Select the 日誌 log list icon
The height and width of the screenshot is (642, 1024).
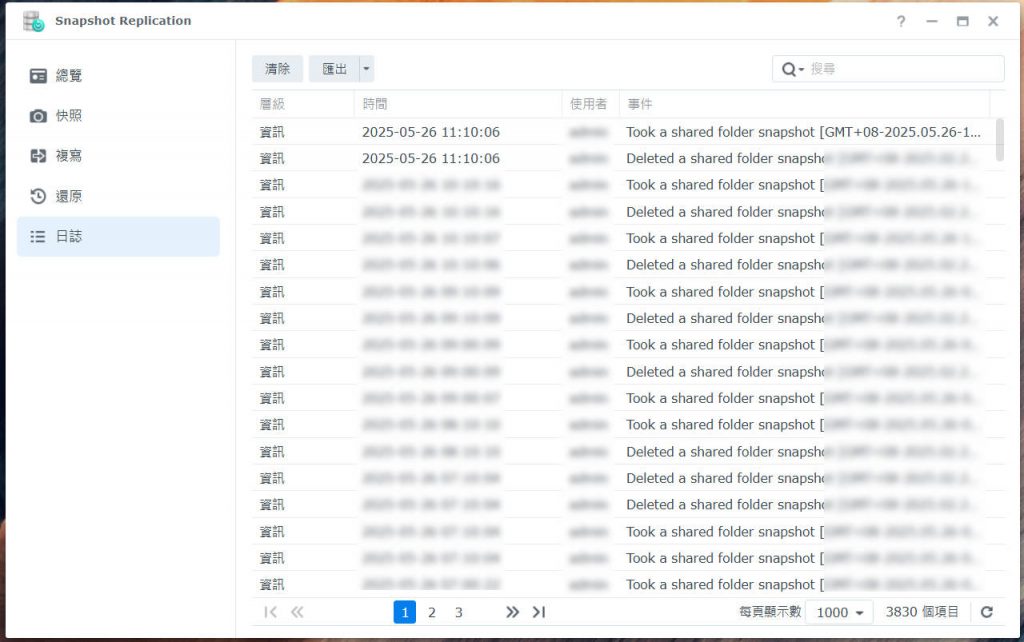point(38,236)
